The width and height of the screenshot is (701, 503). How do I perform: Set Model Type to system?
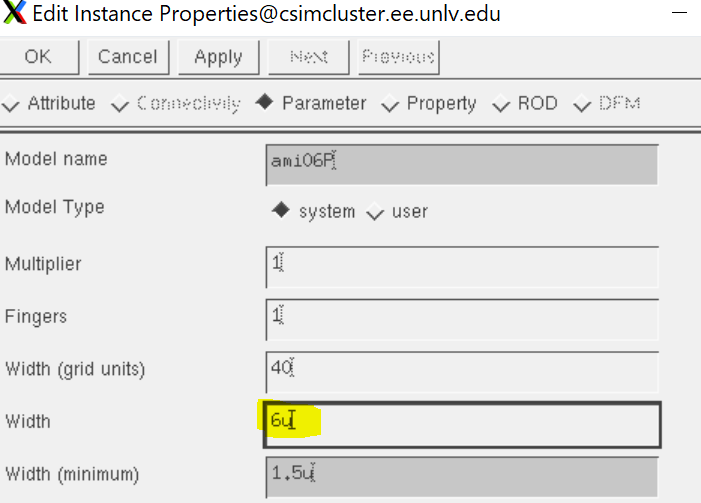(x=281, y=211)
